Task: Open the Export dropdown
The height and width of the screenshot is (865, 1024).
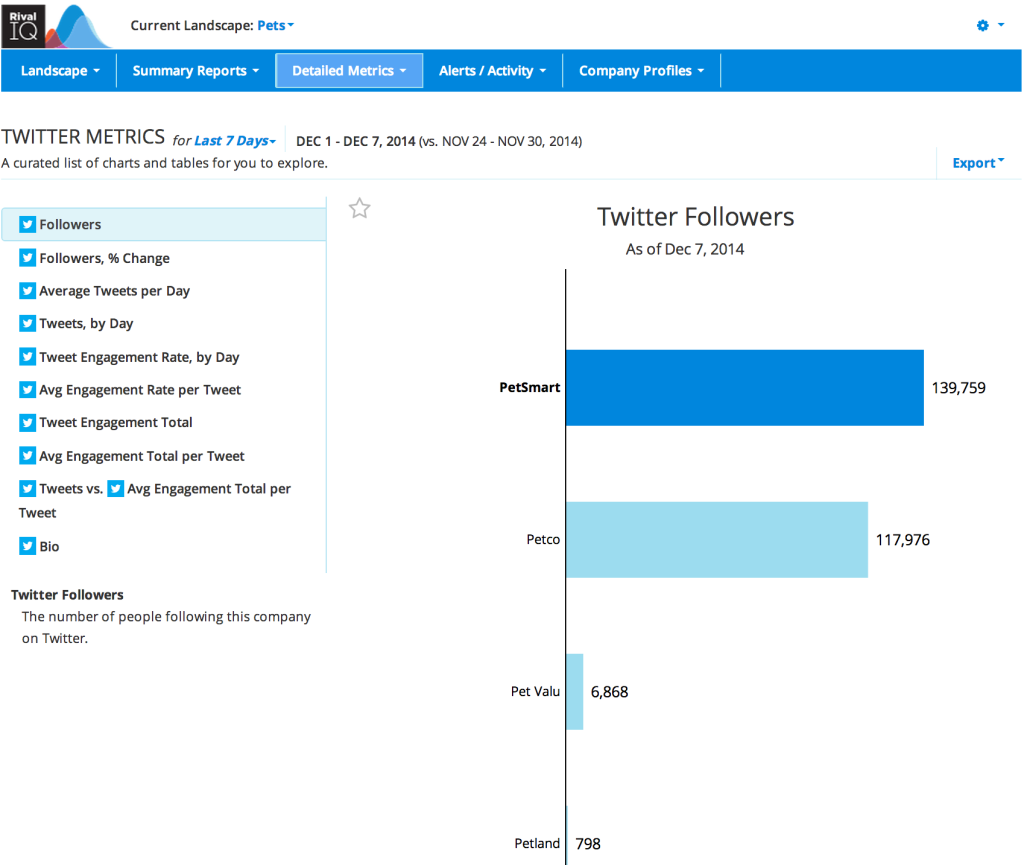Action: click(978, 163)
